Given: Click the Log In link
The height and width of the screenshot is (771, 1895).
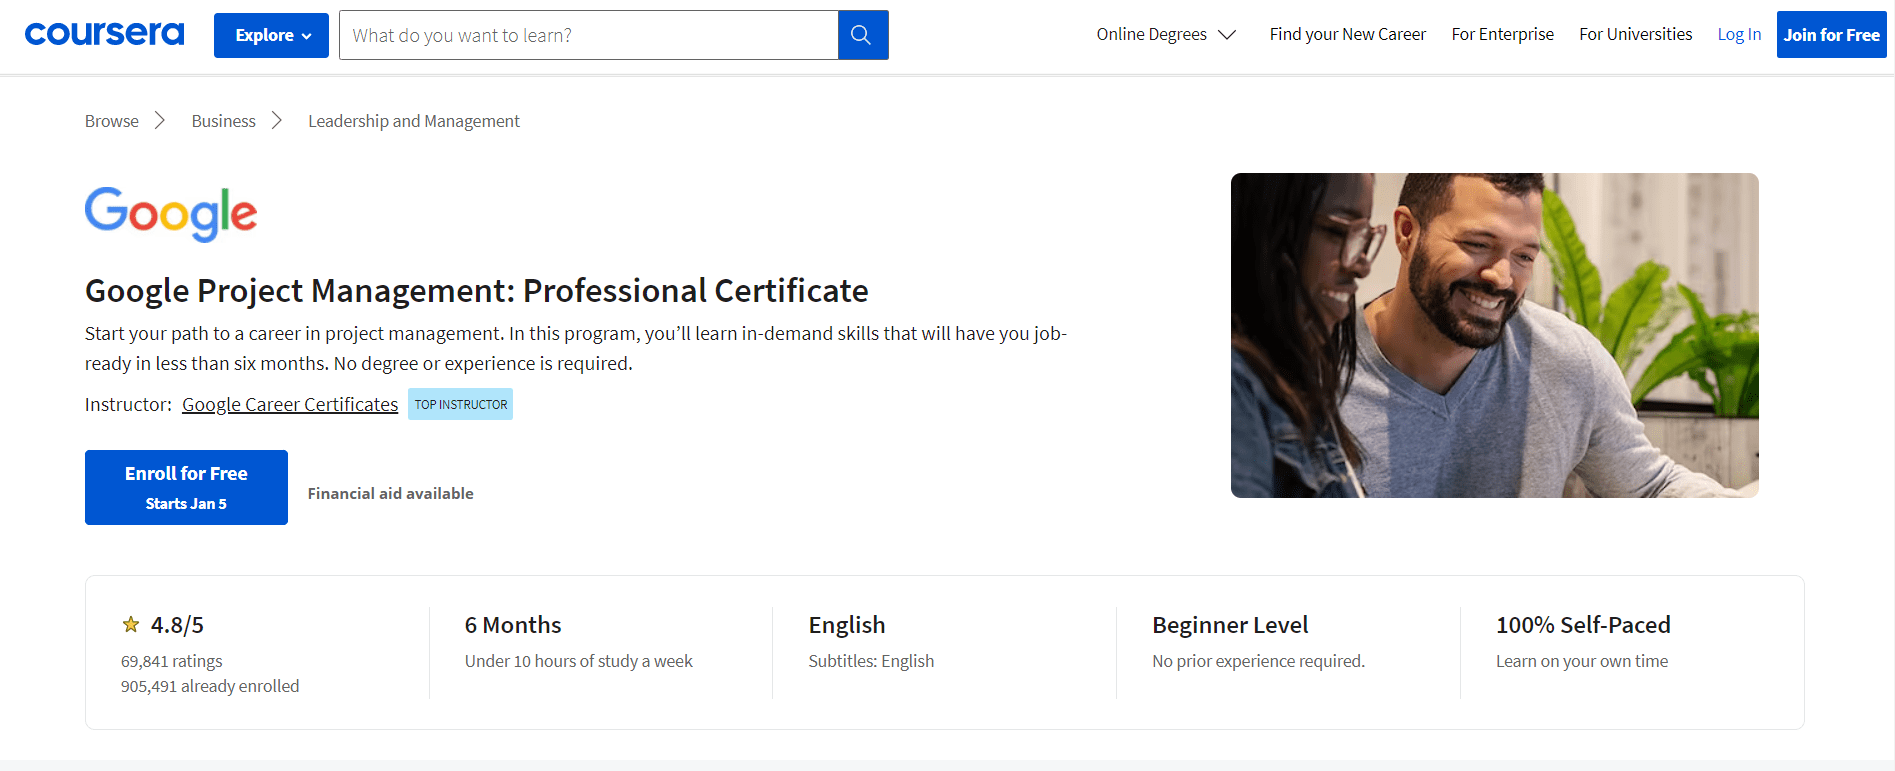Looking at the screenshot, I should 1739,34.
